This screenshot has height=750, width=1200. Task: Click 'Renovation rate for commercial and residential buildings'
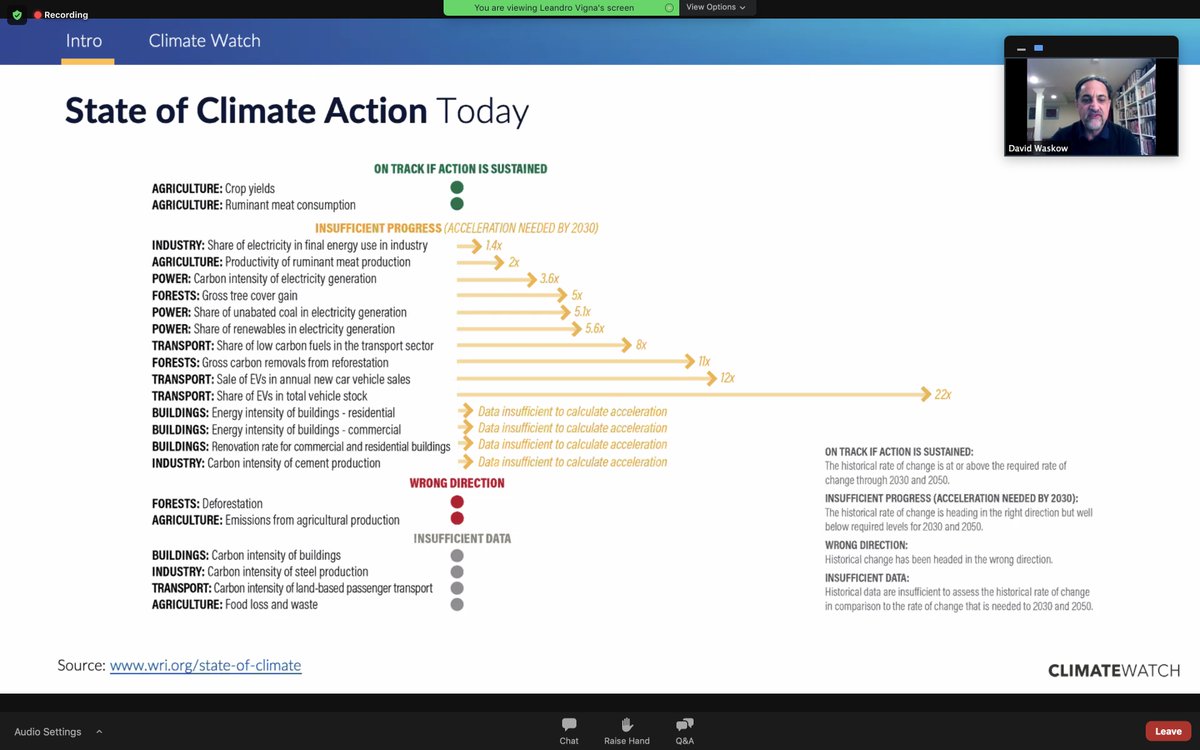331,446
